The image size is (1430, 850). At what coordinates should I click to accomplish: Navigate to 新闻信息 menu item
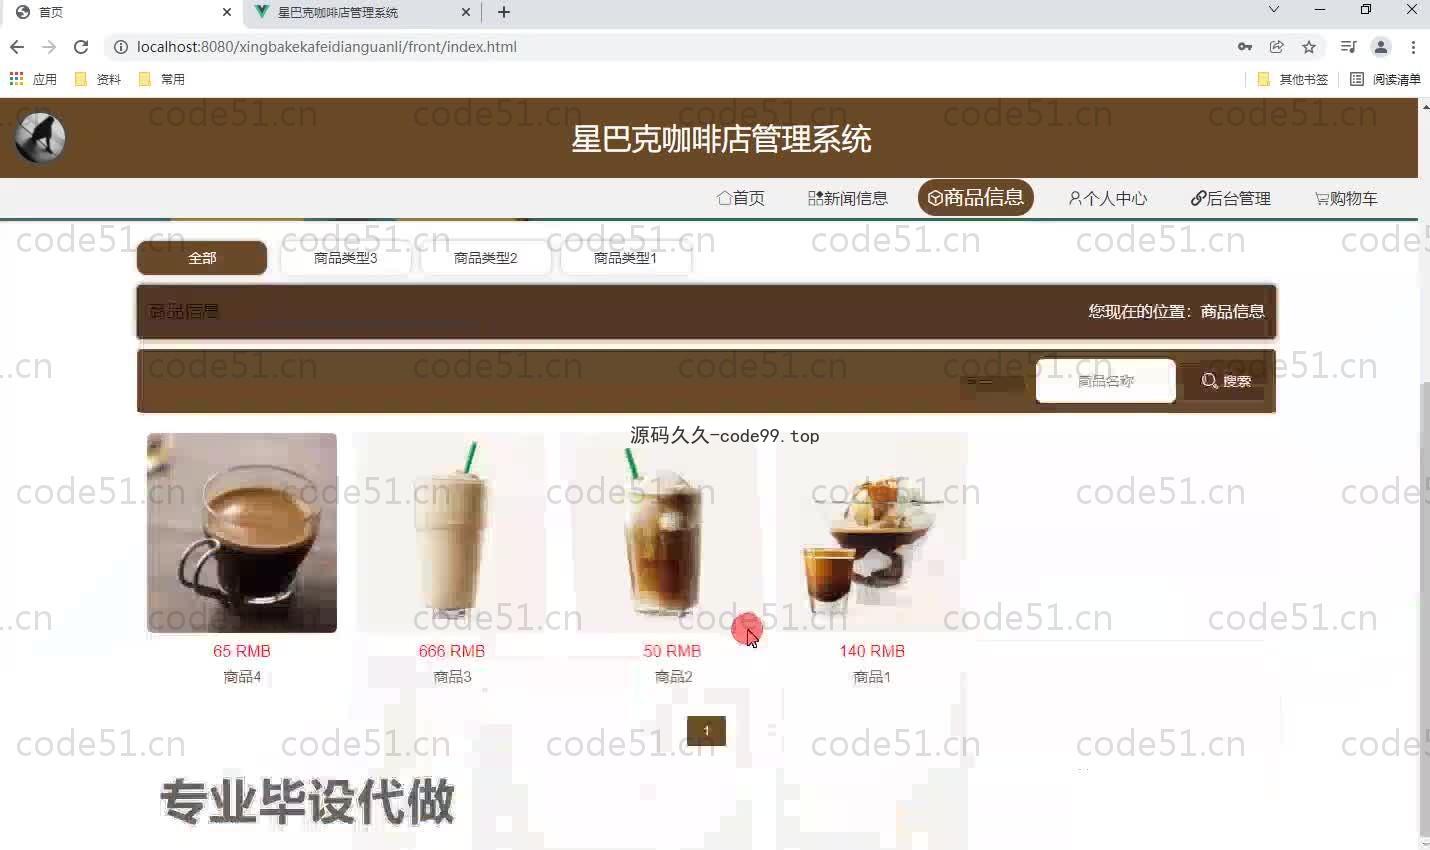(848, 198)
